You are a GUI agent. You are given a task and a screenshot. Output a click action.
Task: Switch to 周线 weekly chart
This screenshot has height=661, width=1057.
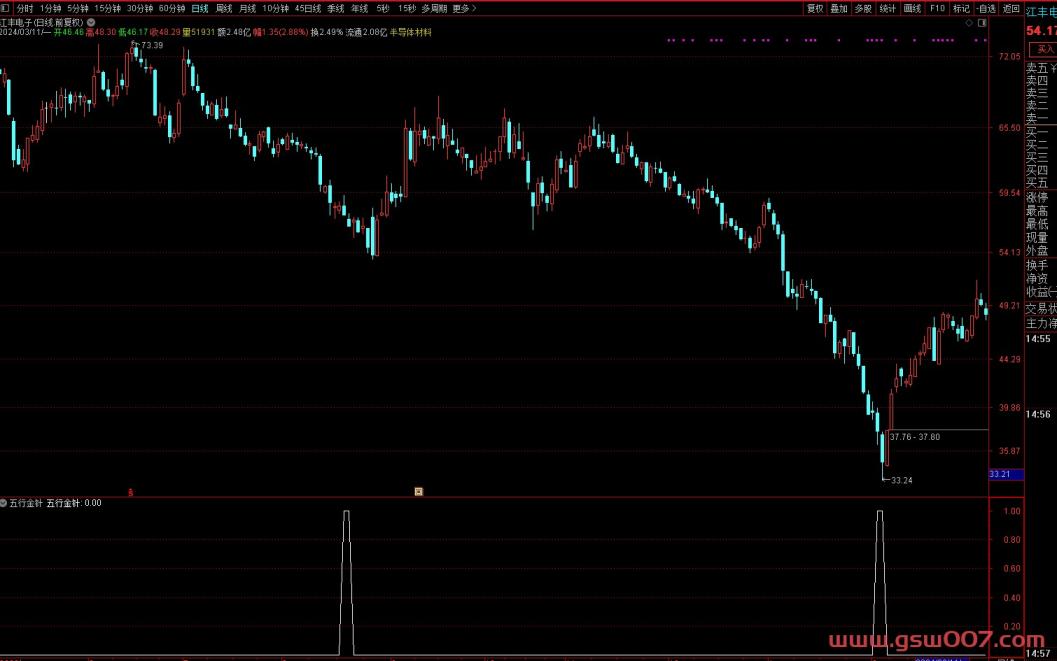coord(224,8)
